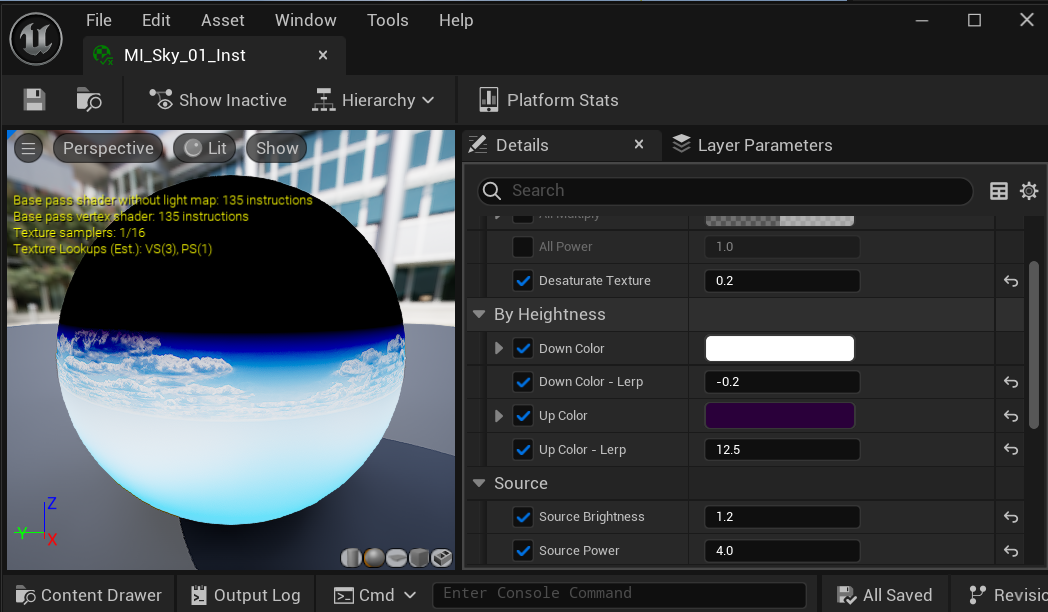Image resolution: width=1048 pixels, height=612 pixels.
Task: Set preview mesh to cylinder
Action: [351, 557]
